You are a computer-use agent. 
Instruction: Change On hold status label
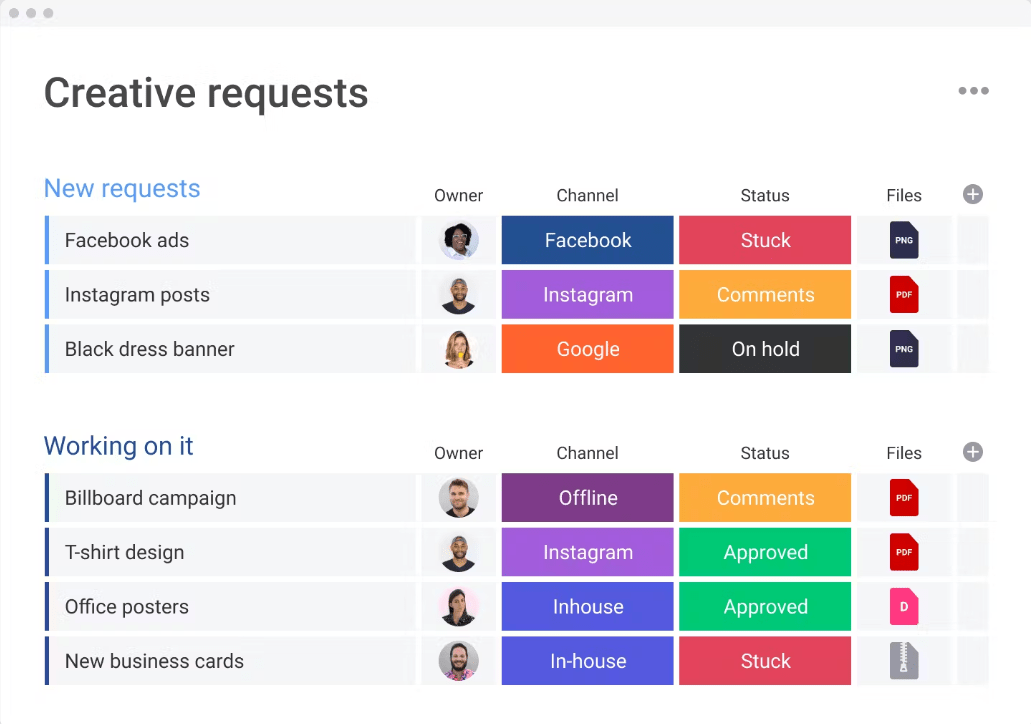tap(765, 349)
